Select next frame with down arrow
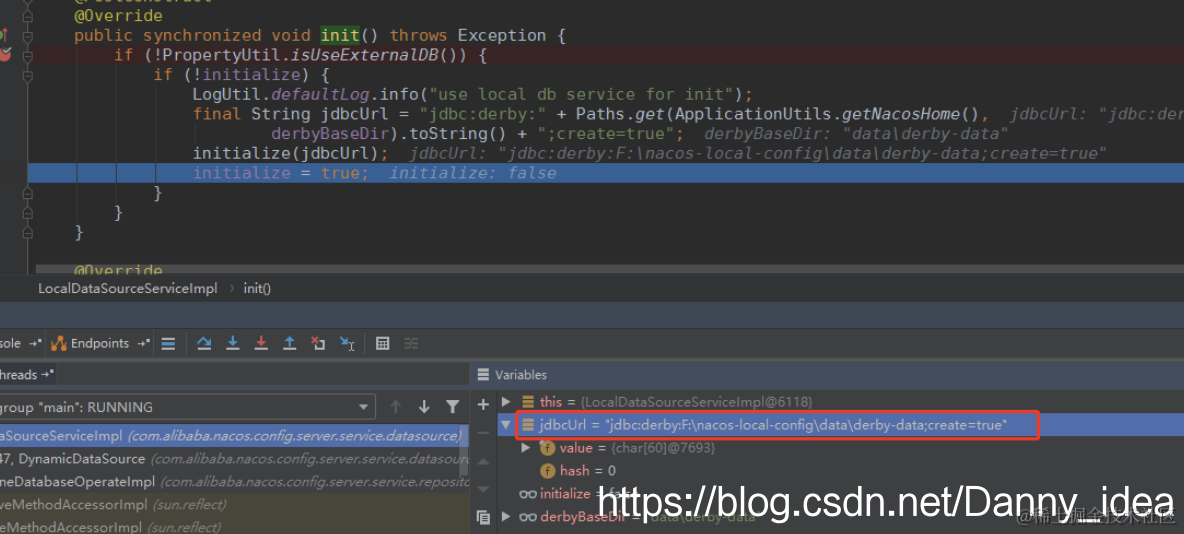 coord(424,407)
